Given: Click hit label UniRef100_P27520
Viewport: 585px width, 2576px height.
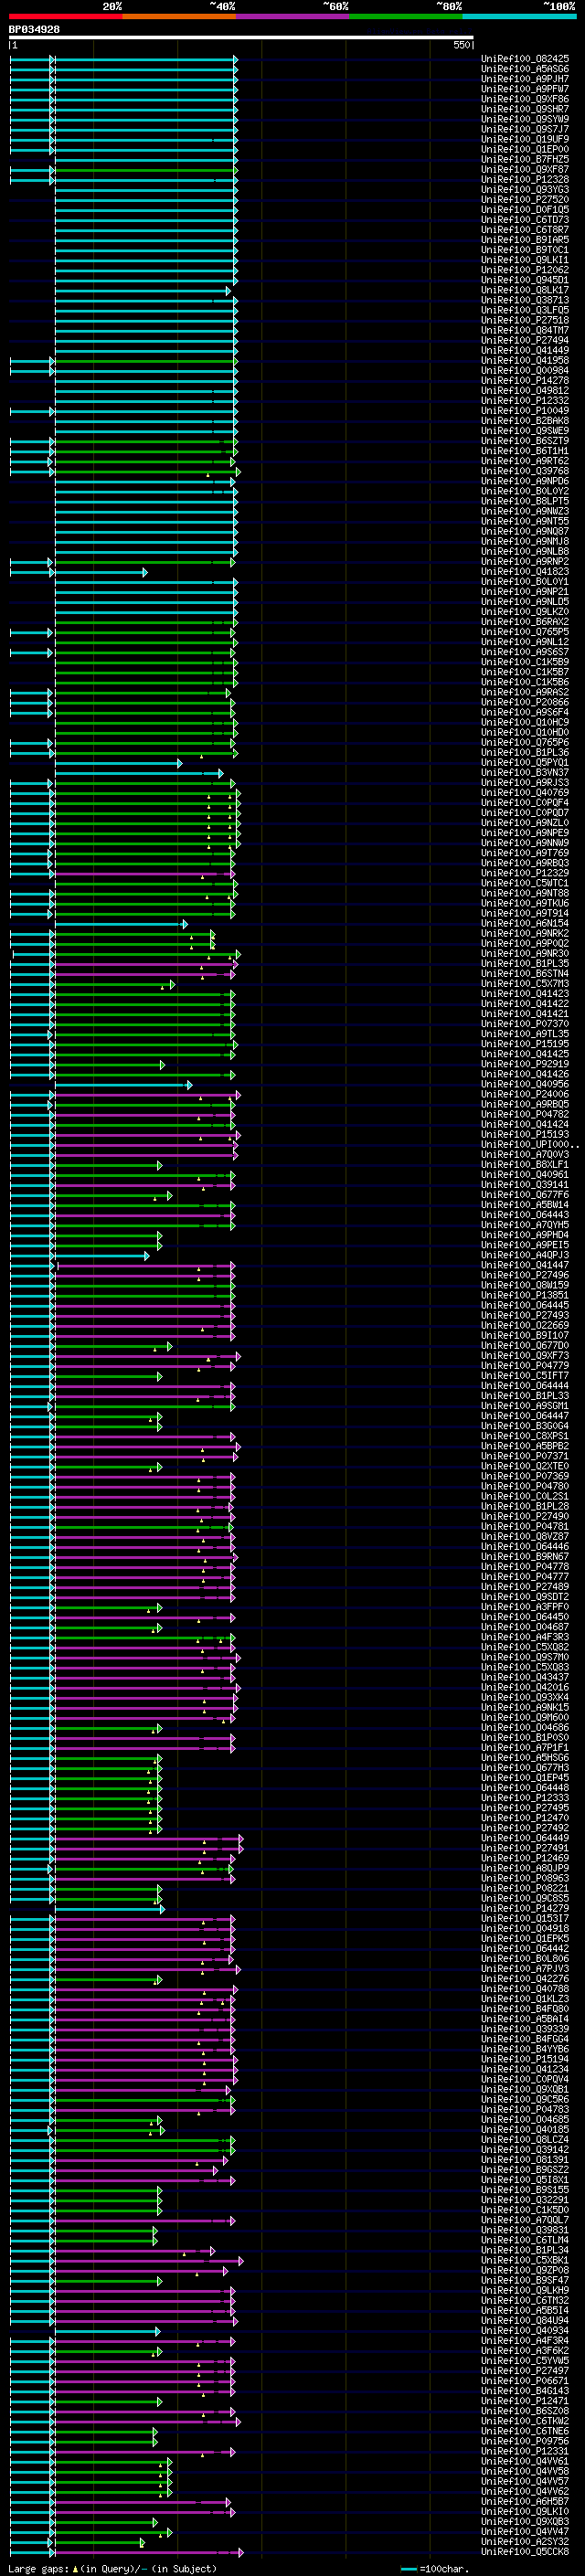Looking at the screenshot, I should 525,200.
